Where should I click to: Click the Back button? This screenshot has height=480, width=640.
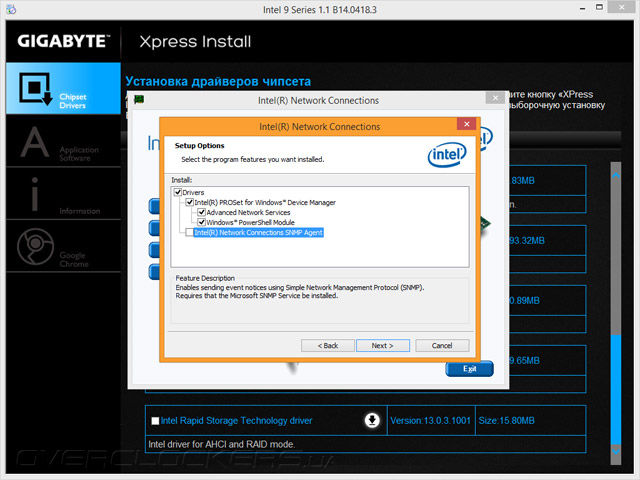[x=328, y=345]
